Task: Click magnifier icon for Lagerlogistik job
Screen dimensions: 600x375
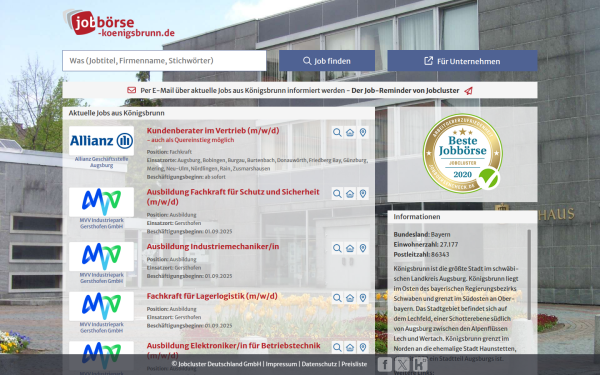Action: point(337,298)
